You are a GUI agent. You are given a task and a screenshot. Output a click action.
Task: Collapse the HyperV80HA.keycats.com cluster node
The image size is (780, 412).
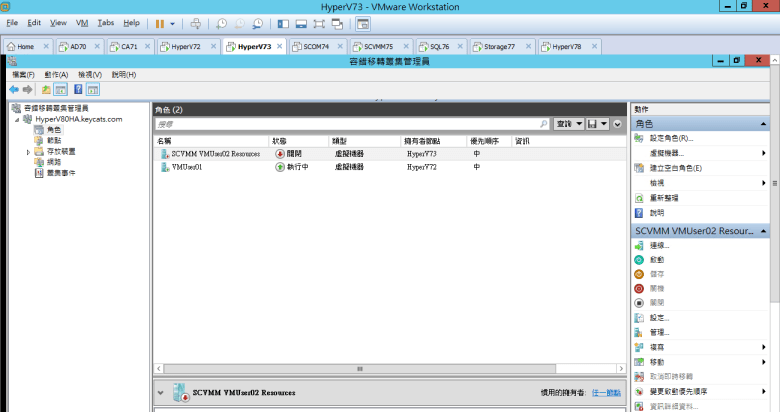17,119
